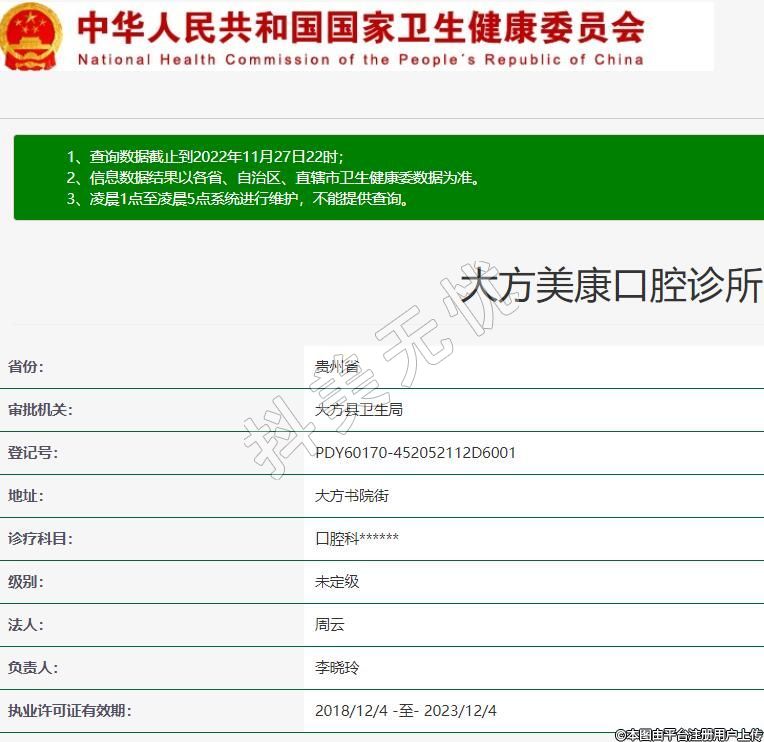Click the license validity dates 2018/12/4 -至- 2023/12/4
This screenshot has width=764, height=742.
tap(405, 711)
